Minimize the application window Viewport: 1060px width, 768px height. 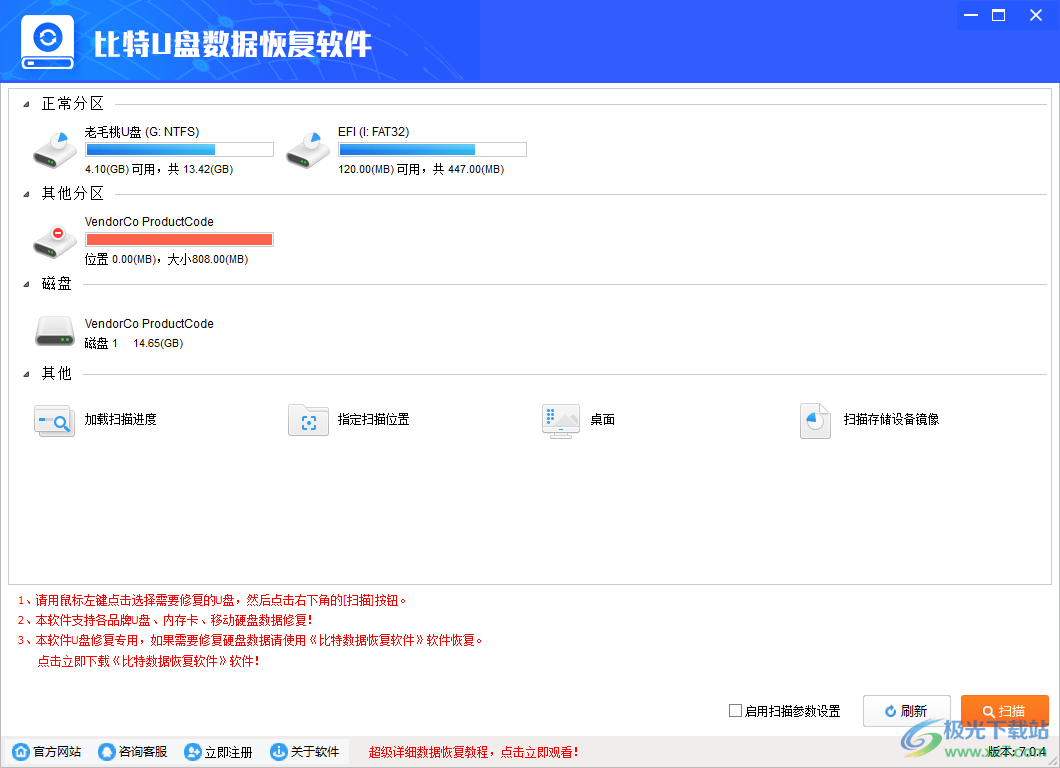971,15
